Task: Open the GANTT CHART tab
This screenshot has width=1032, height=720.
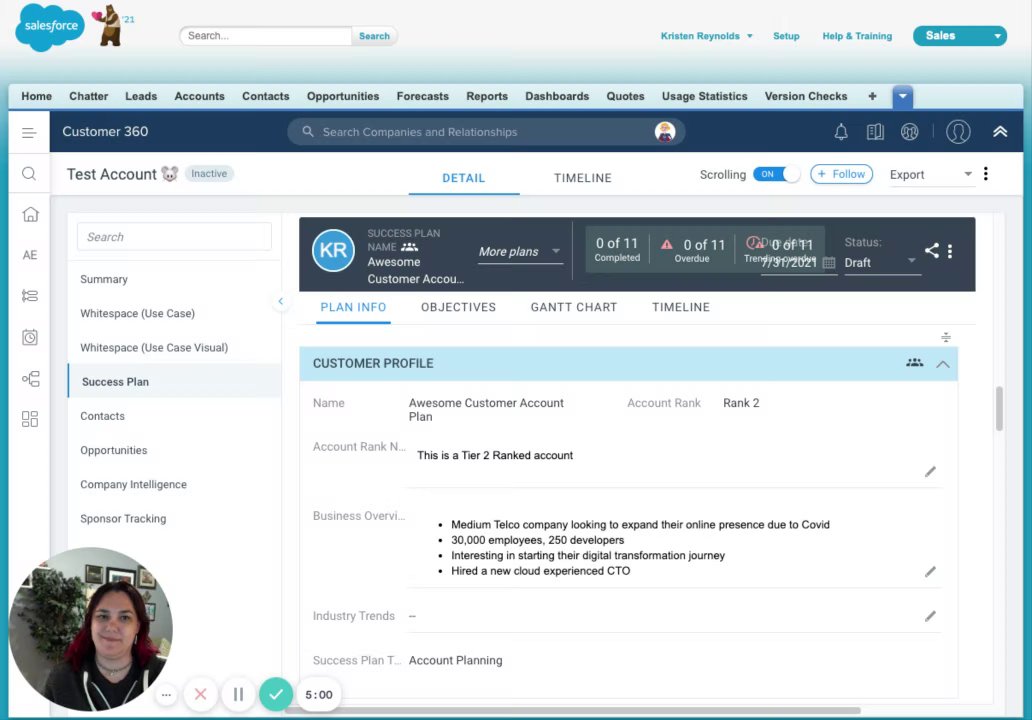Action: click(x=574, y=307)
